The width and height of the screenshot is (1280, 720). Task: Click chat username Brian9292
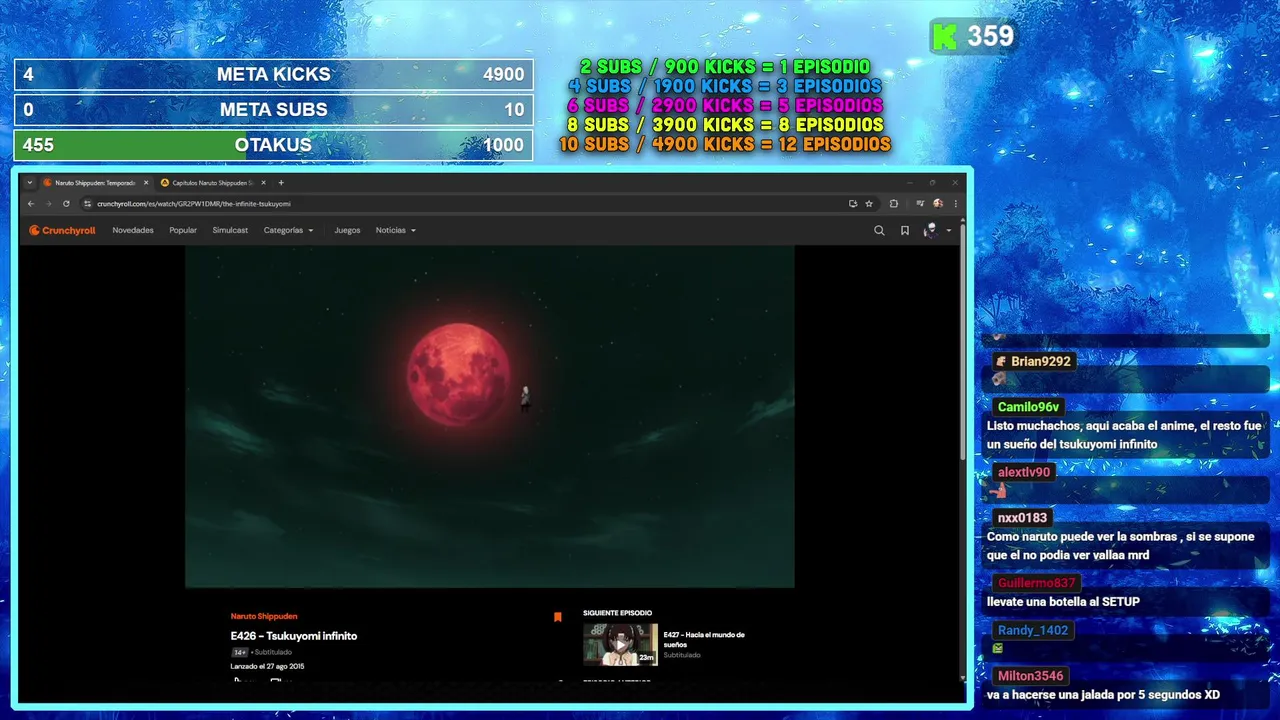click(x=1040, y=362)
